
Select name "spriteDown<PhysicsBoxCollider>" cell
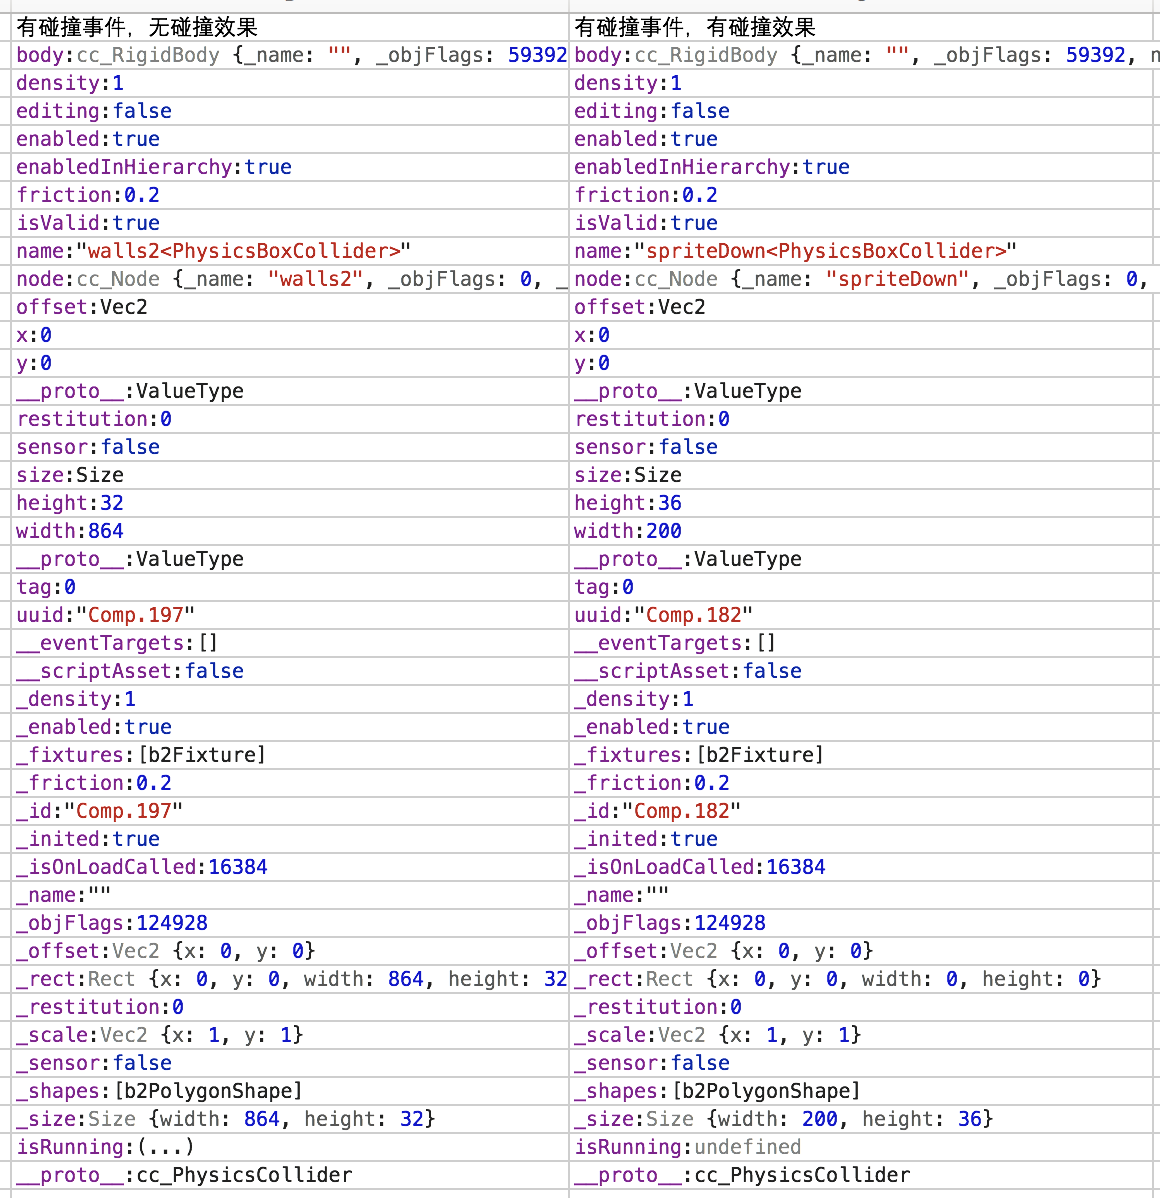pyautogui.click(x=860, y=251)
